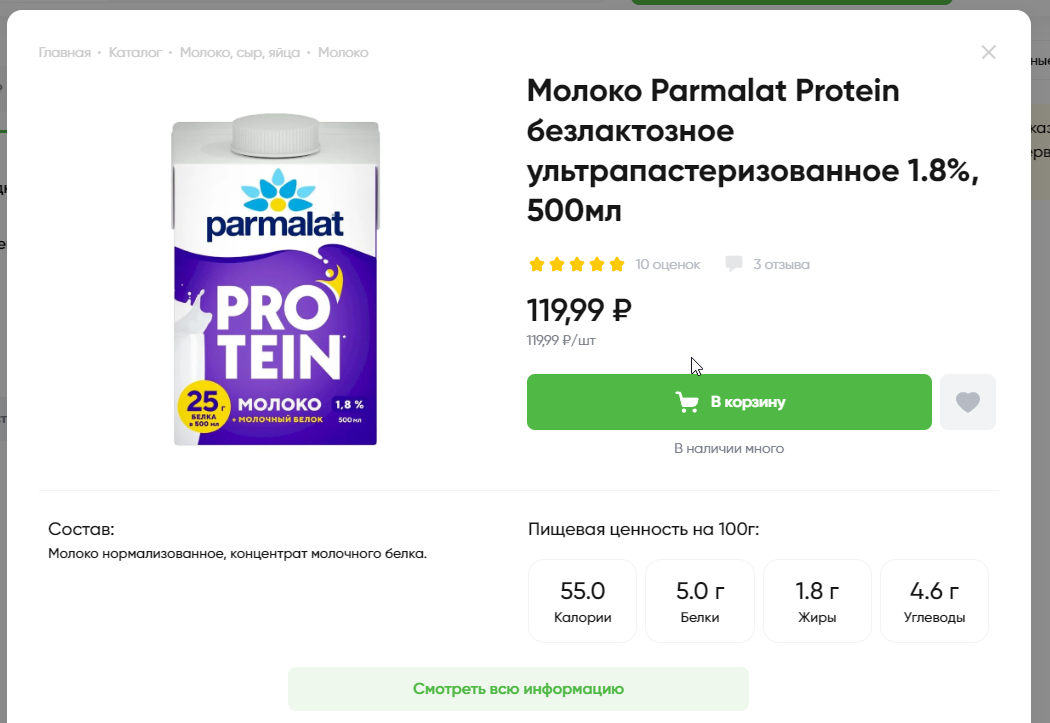
Task: Click the 55.0 Калории card
Action: [x=582, y=601]
